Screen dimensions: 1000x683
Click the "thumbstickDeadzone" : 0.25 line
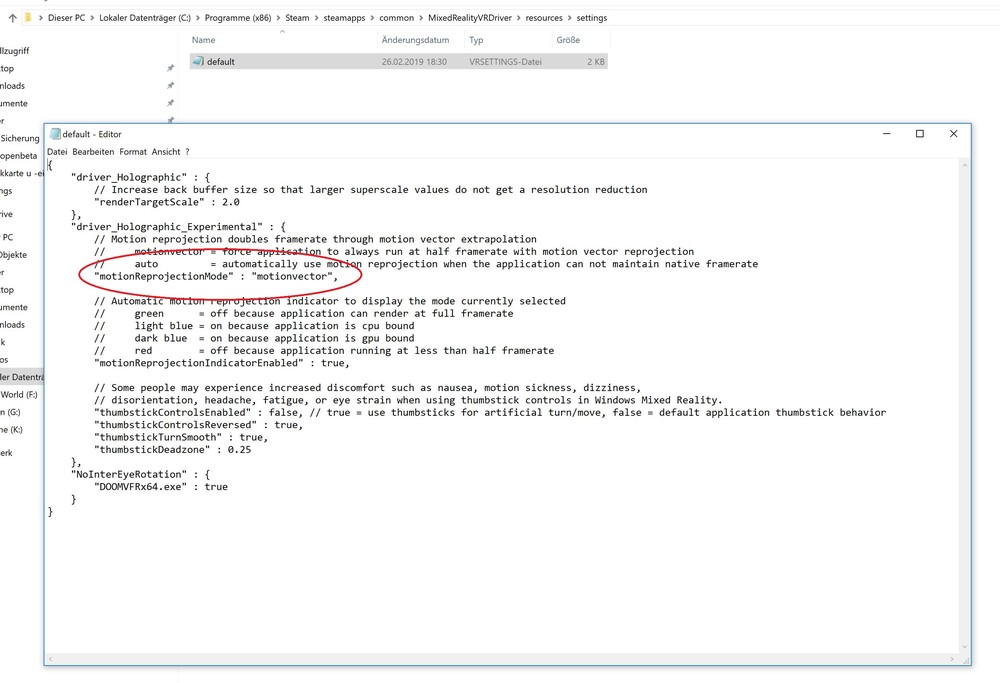click(172, 450)
